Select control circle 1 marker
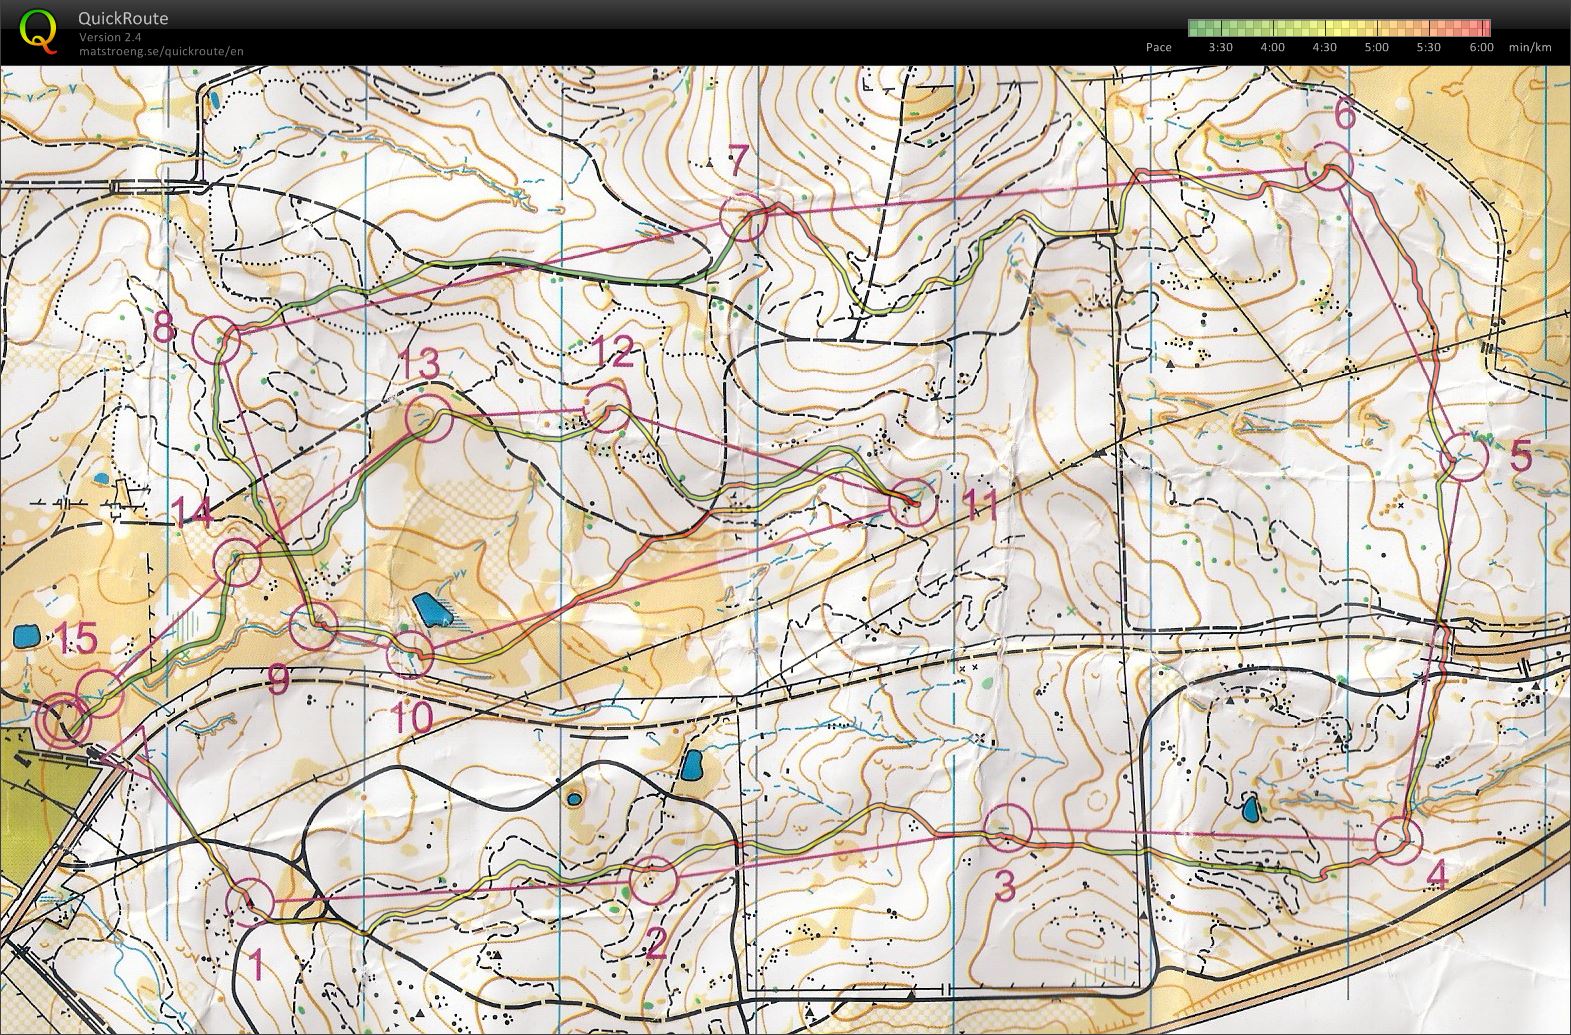1571x1035 pixels. [x=249, y=901]
